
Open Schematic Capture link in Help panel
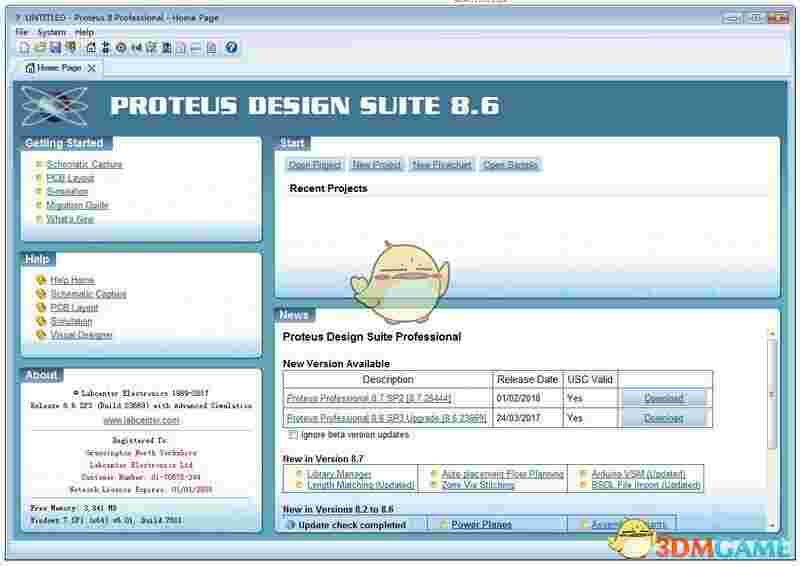(88, 294)
